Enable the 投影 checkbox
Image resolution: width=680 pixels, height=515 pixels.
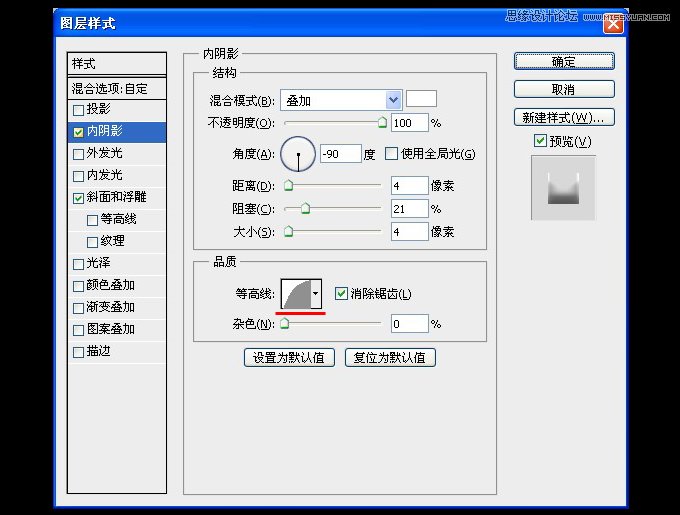tap(78, 110)
